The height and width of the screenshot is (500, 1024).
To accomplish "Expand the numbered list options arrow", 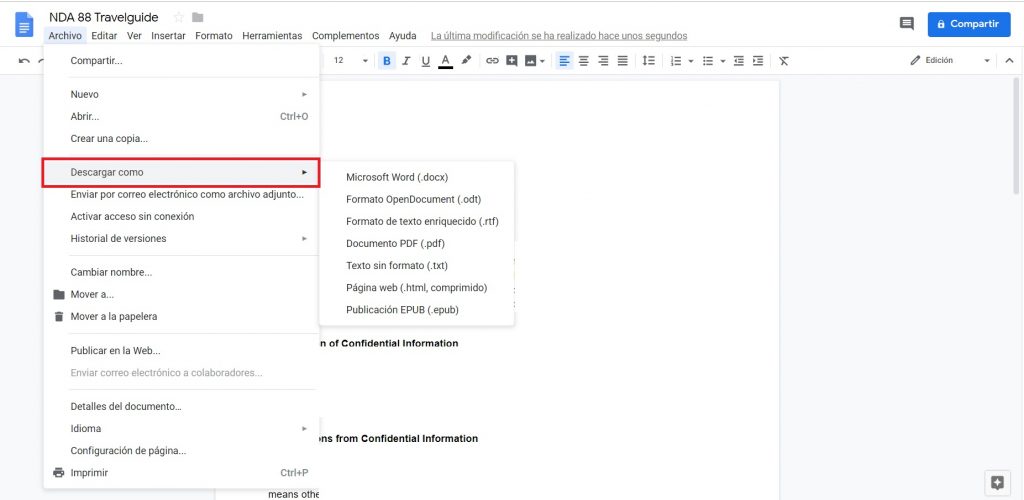I will coord(691,61).
